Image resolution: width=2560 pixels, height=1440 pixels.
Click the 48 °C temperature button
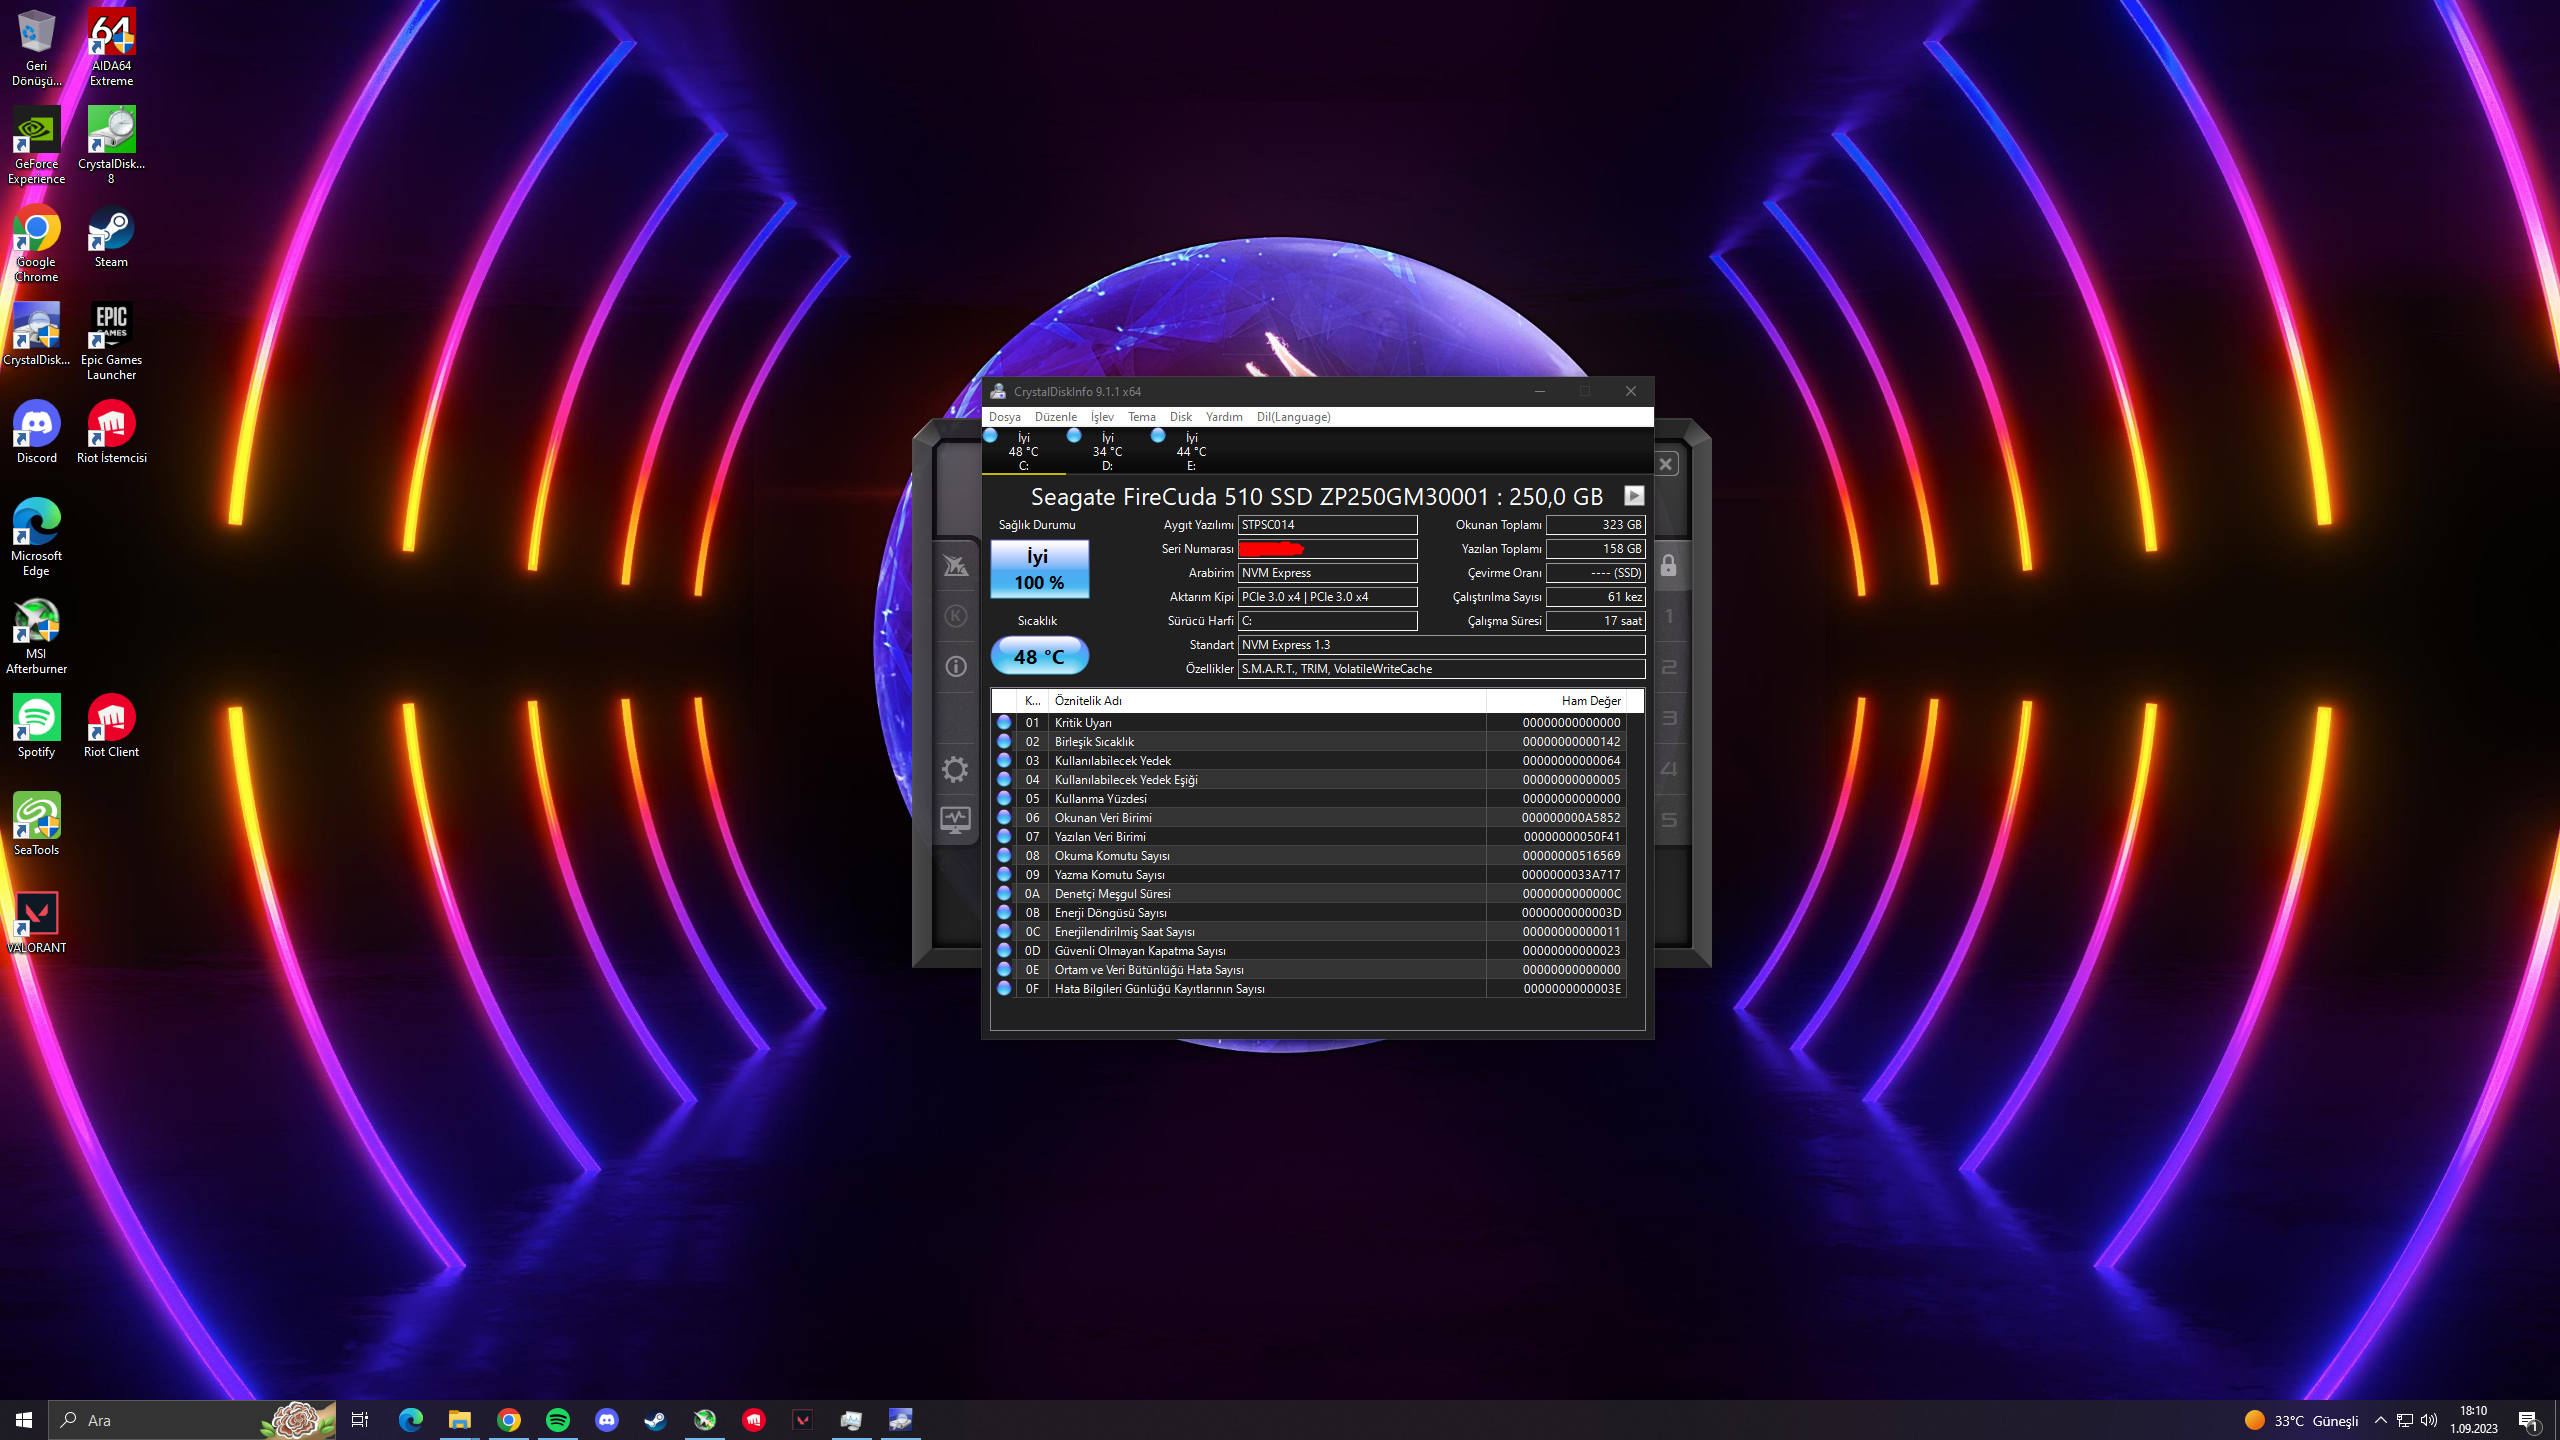[1040, 657]
